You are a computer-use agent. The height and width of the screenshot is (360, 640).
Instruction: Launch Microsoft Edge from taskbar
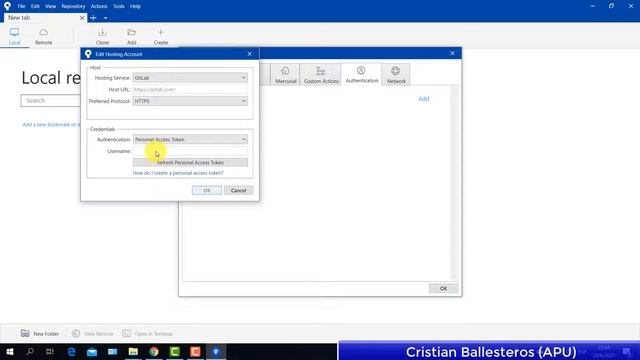coord(71,351)
